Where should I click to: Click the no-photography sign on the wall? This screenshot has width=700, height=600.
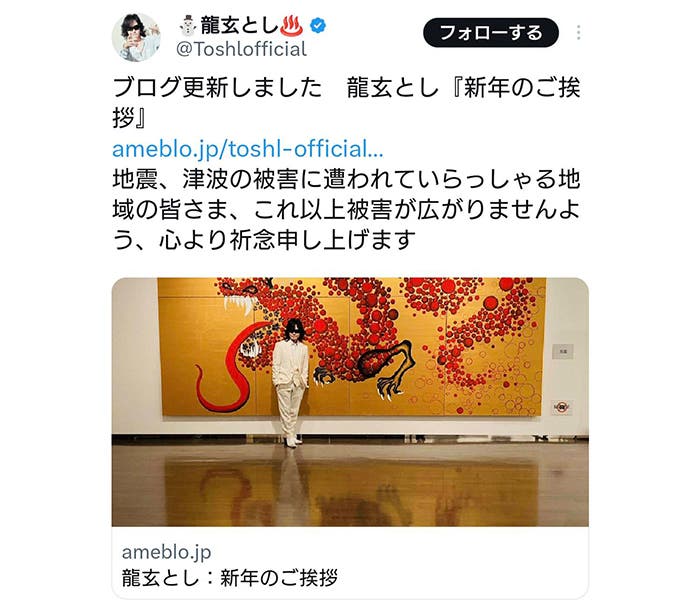tap(562, 407)
